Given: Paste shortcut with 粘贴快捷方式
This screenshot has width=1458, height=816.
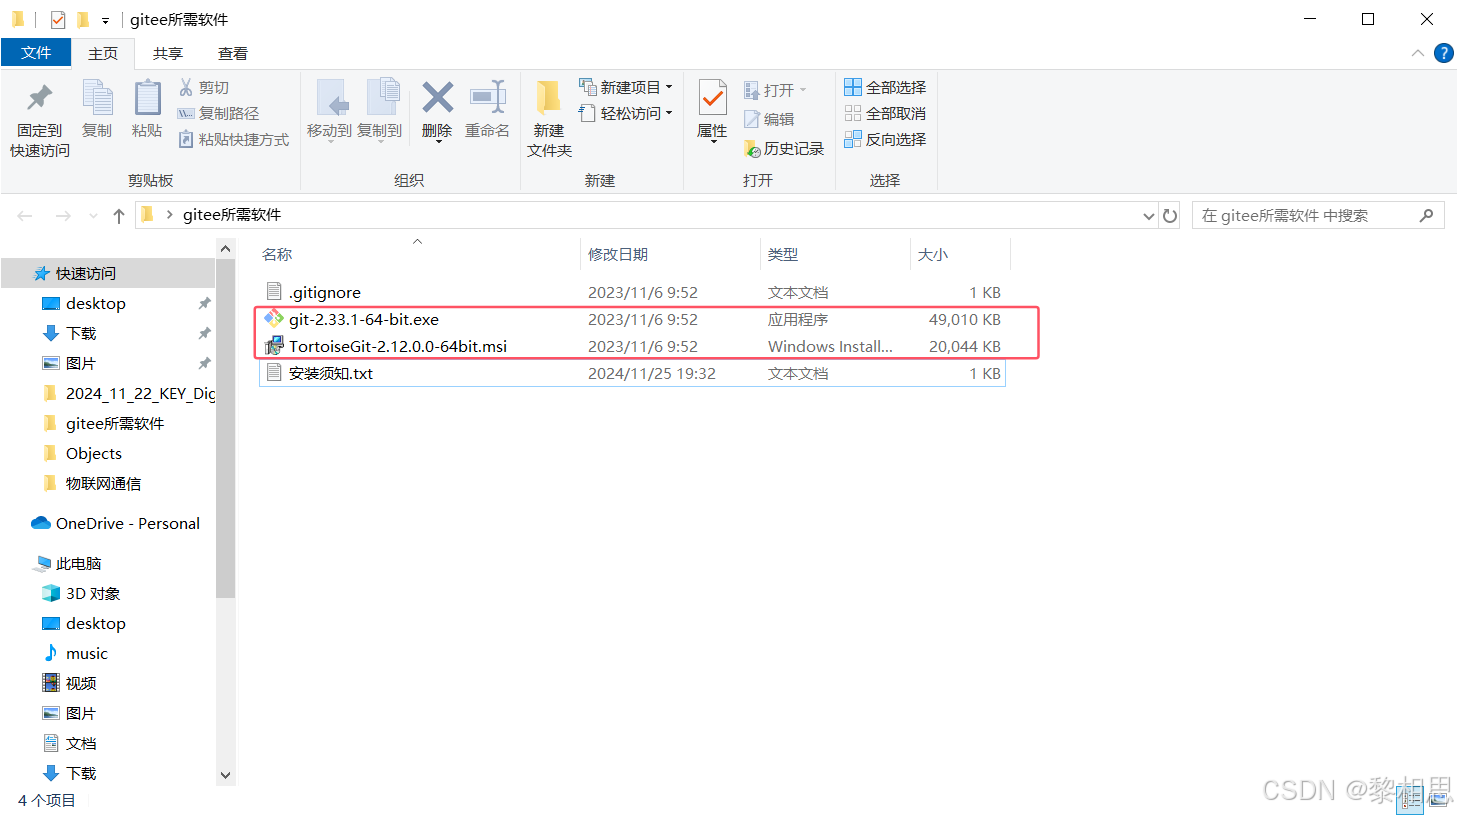Looking at the screenshot, I should (234, 140).
